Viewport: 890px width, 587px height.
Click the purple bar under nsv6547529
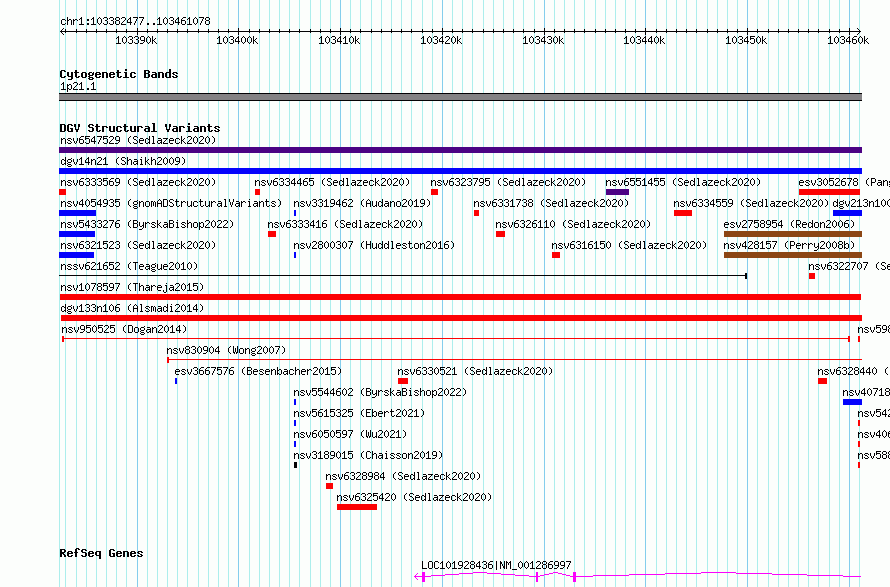pyautogui.click(x=460, y=150)
